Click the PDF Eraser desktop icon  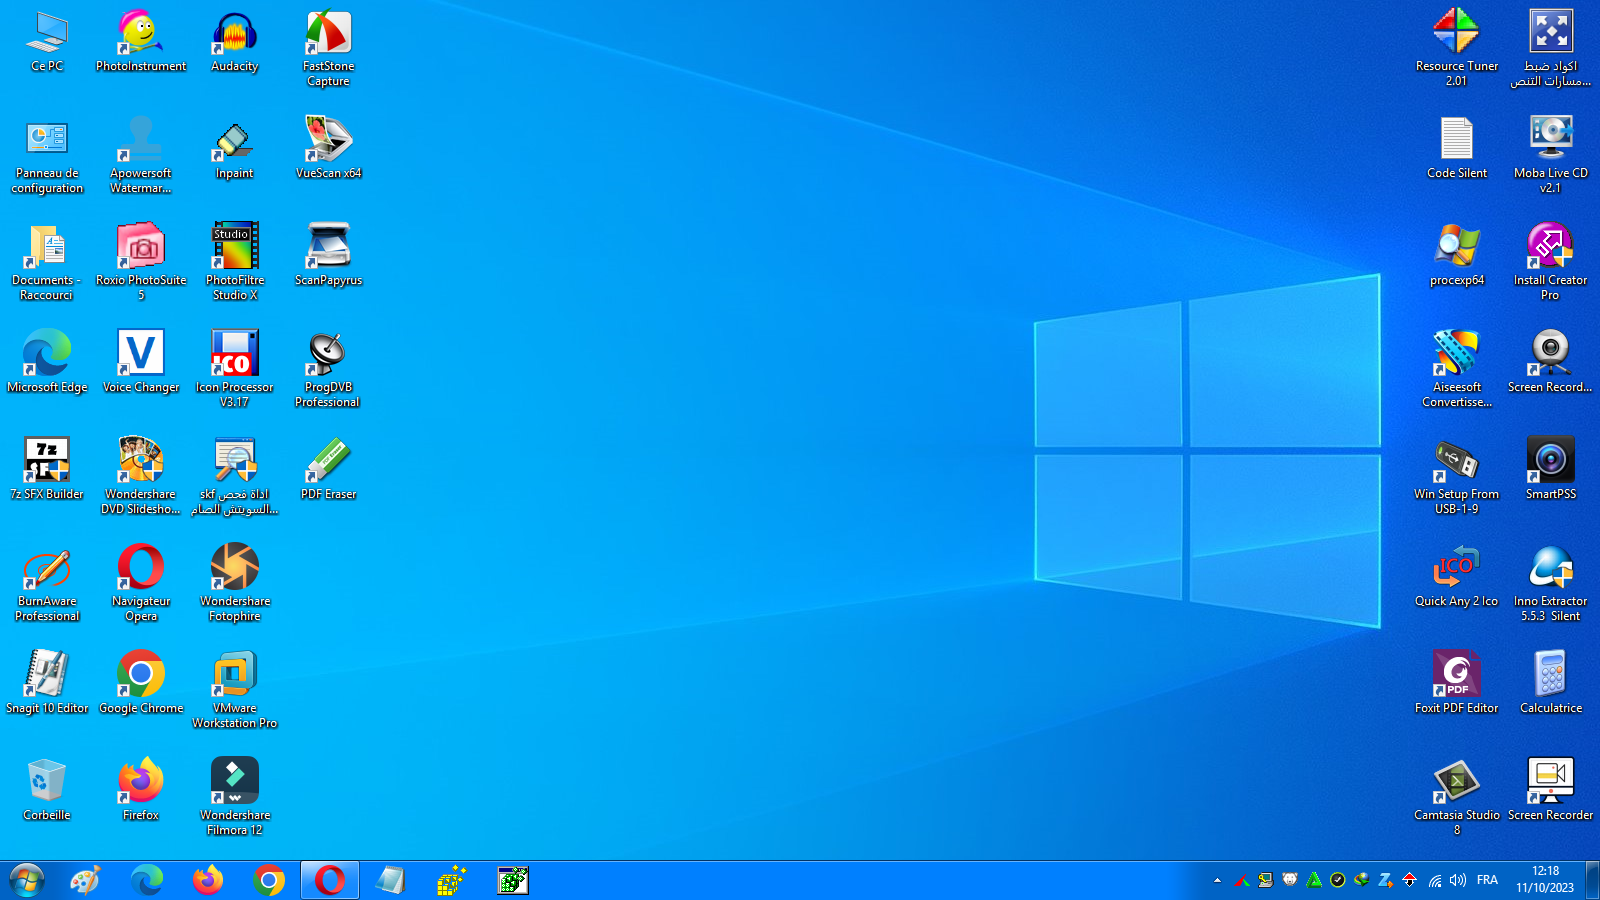click(328, 470)
